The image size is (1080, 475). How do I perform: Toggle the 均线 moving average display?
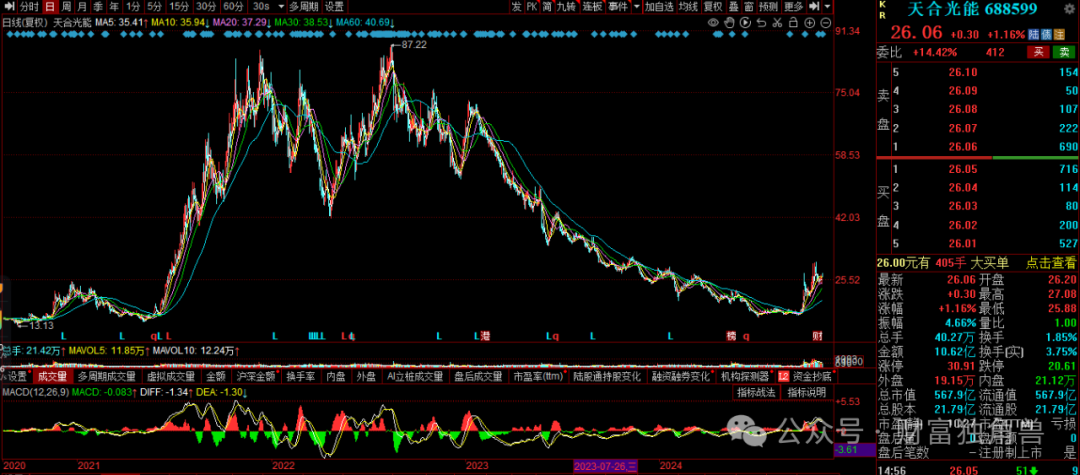[688, 6]
